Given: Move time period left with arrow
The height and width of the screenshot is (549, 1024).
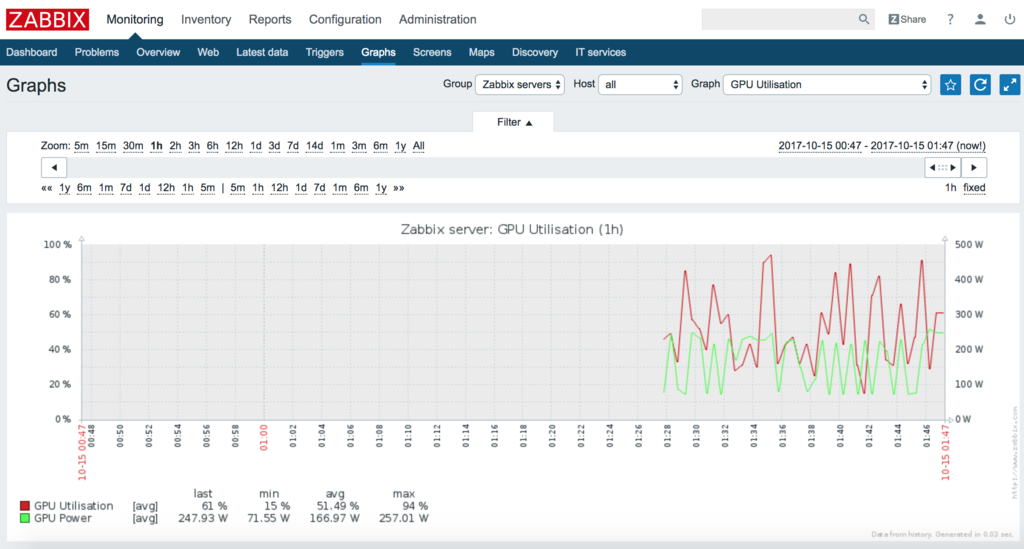Looking at the screenshot, I should click(54, 168).
